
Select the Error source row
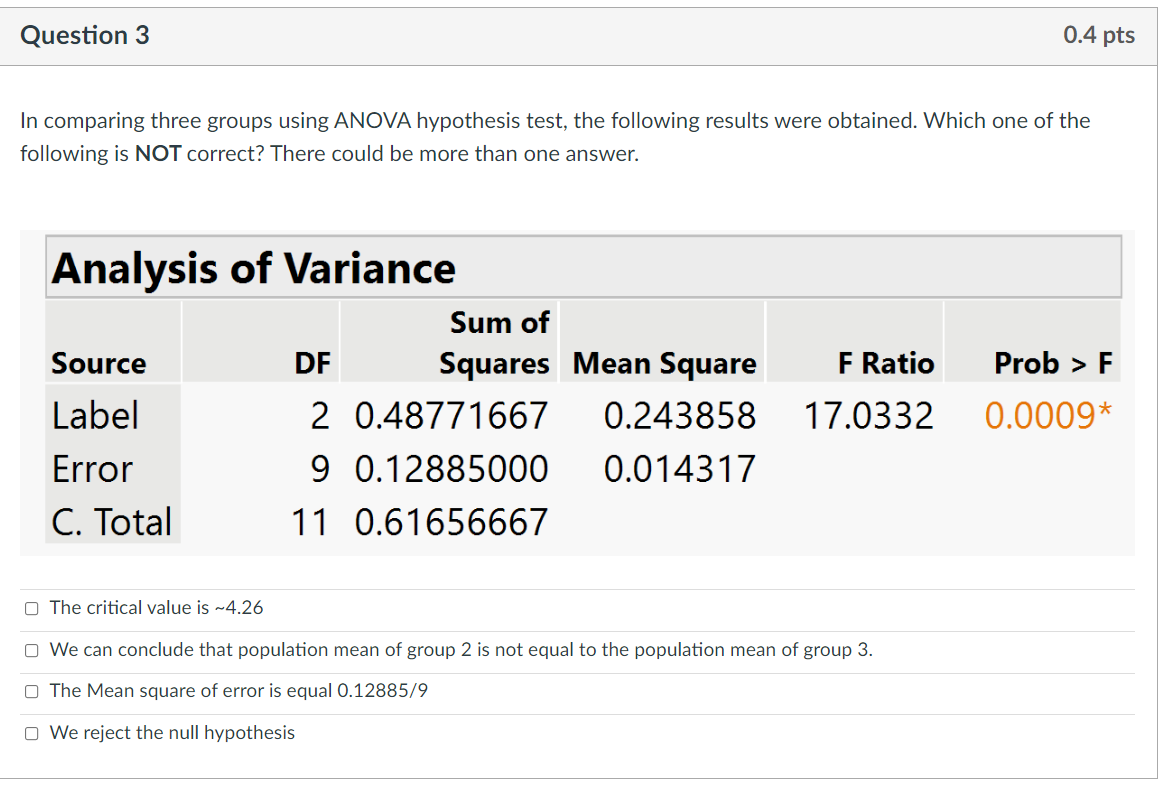point(91,468)
